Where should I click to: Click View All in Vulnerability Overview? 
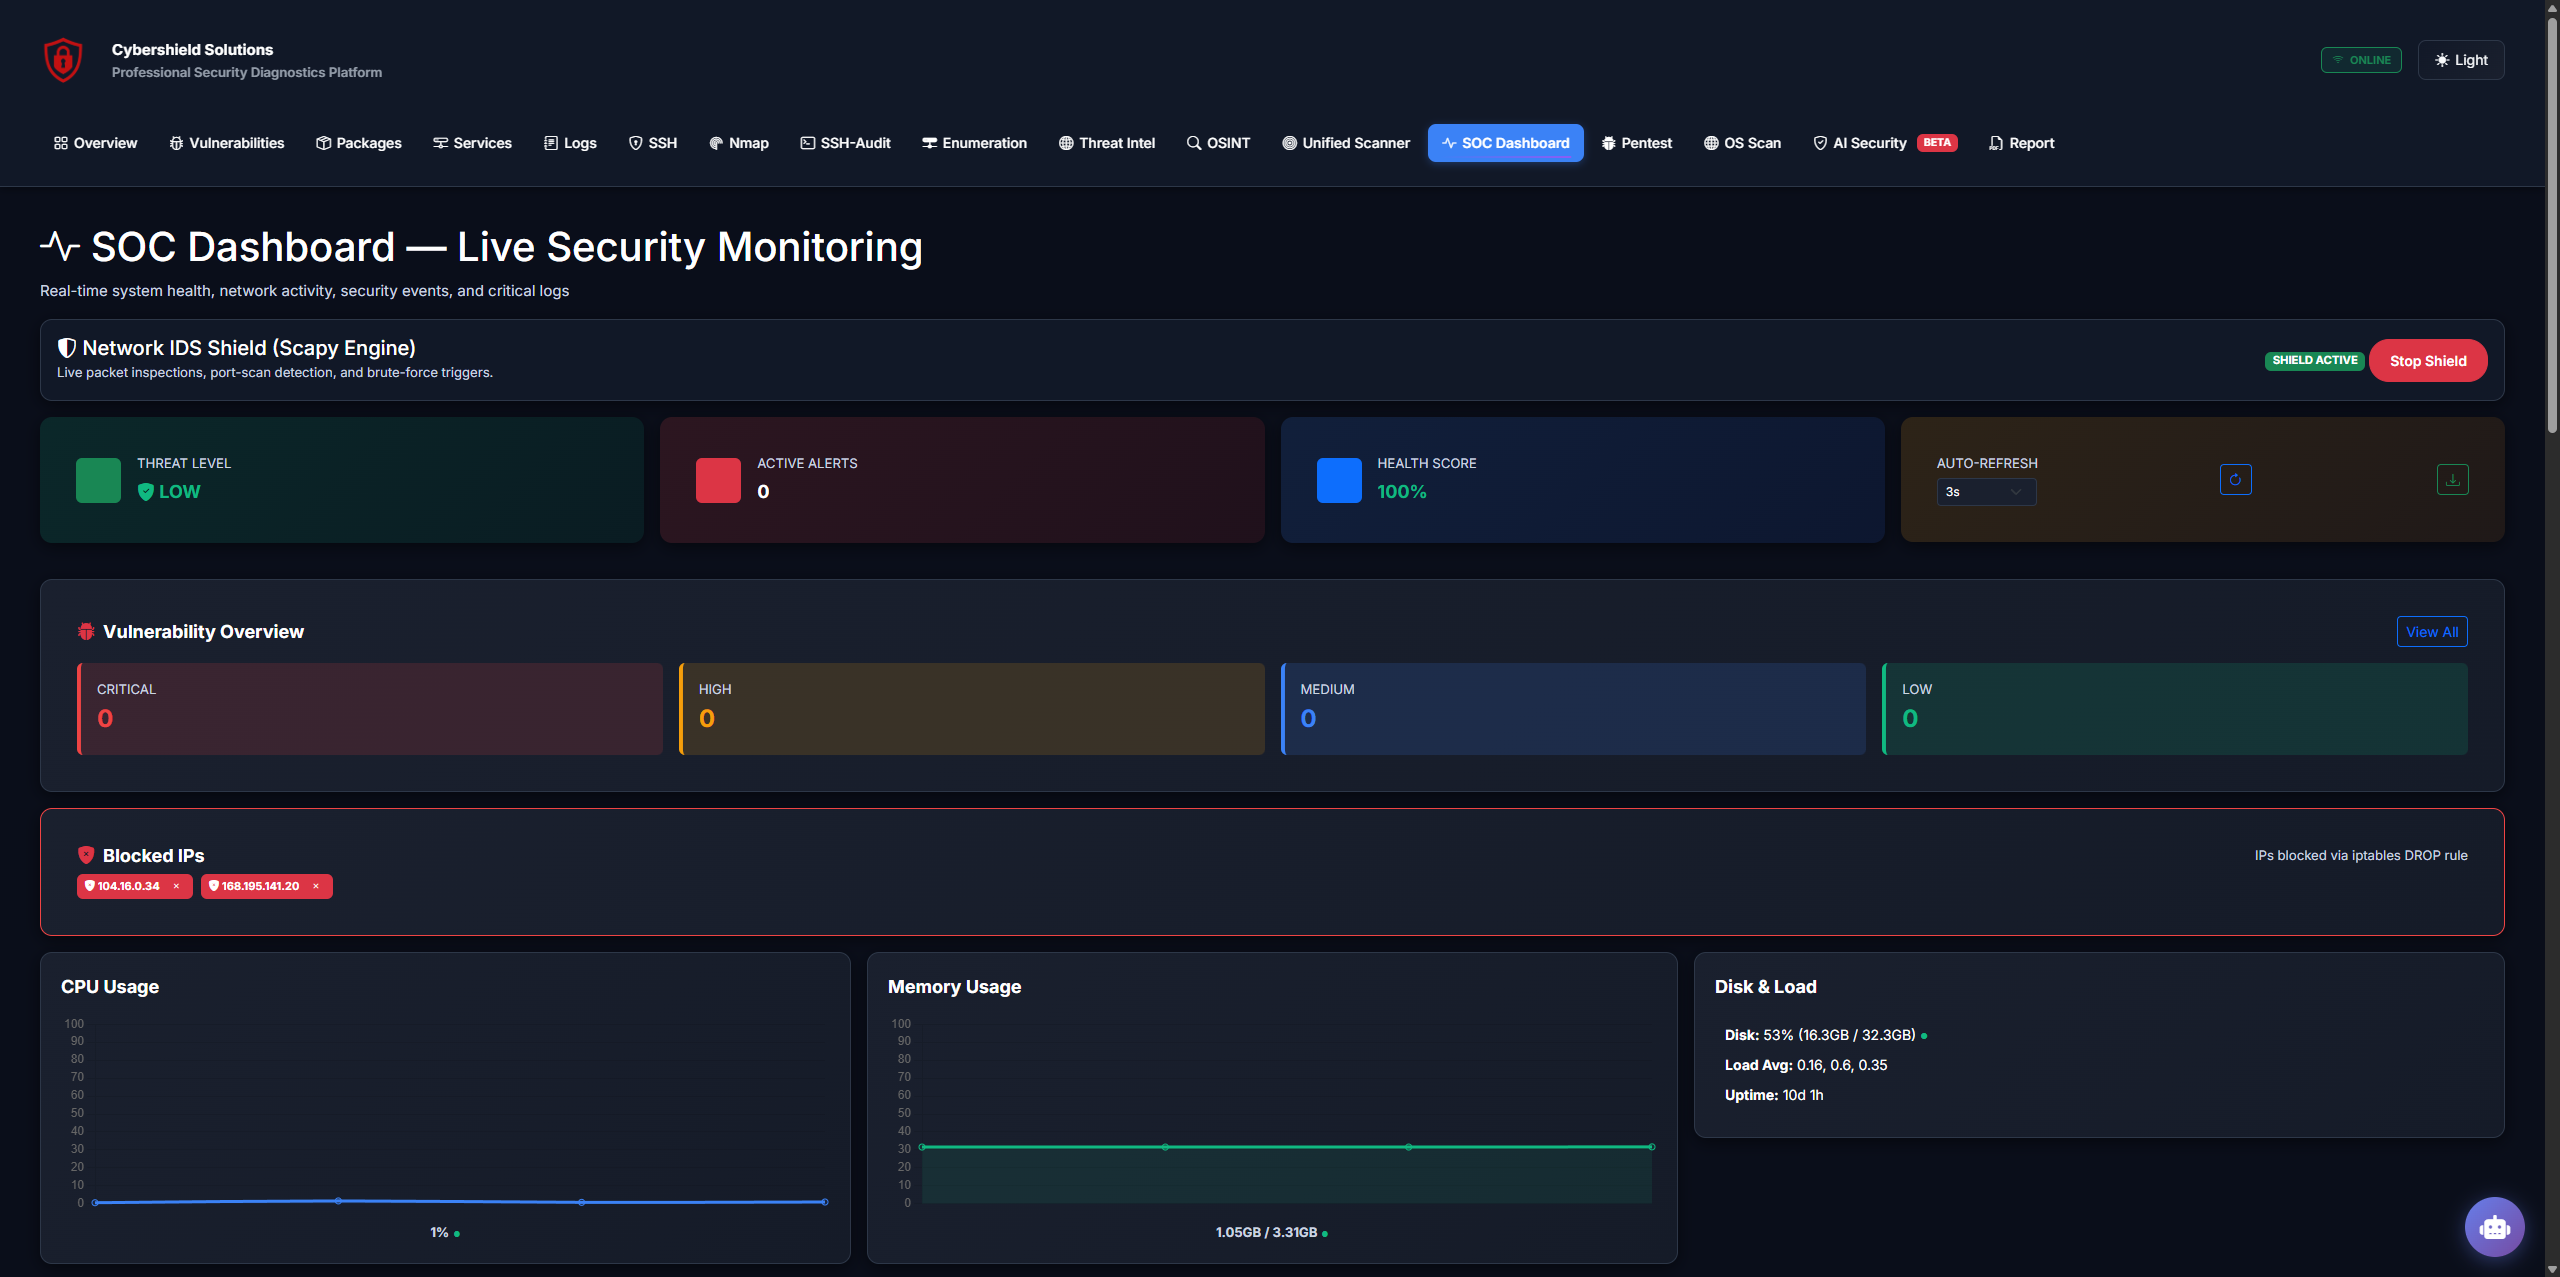coord(2432,631)
